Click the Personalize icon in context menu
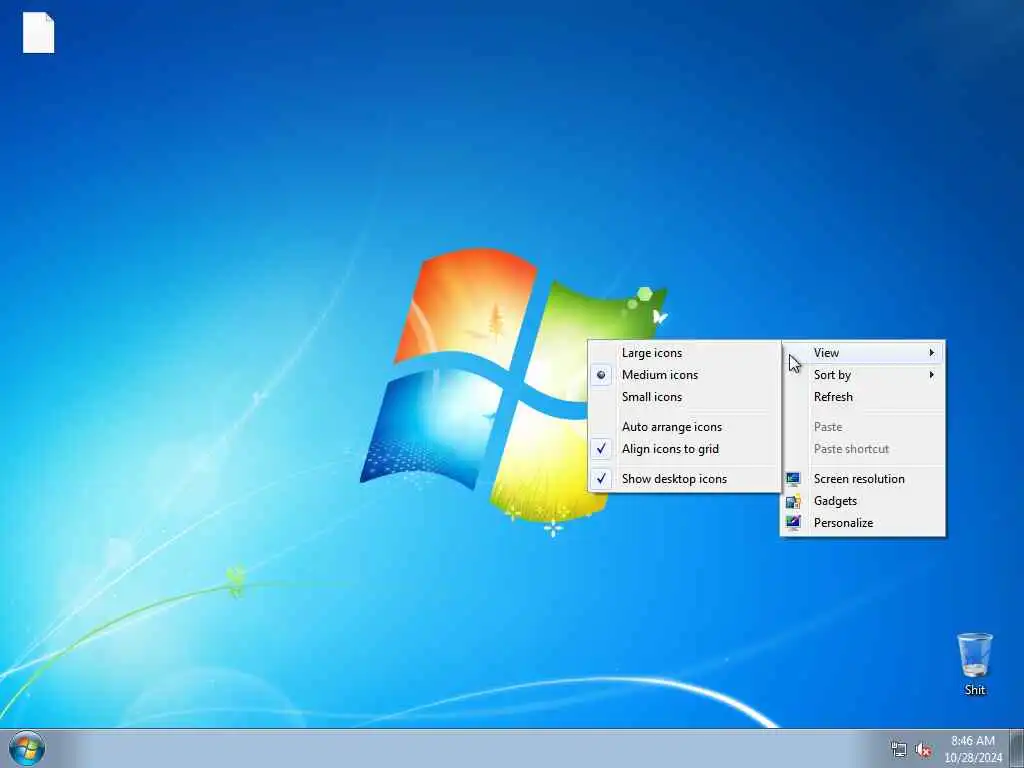Screen dimensions: 1024x768 793,522
